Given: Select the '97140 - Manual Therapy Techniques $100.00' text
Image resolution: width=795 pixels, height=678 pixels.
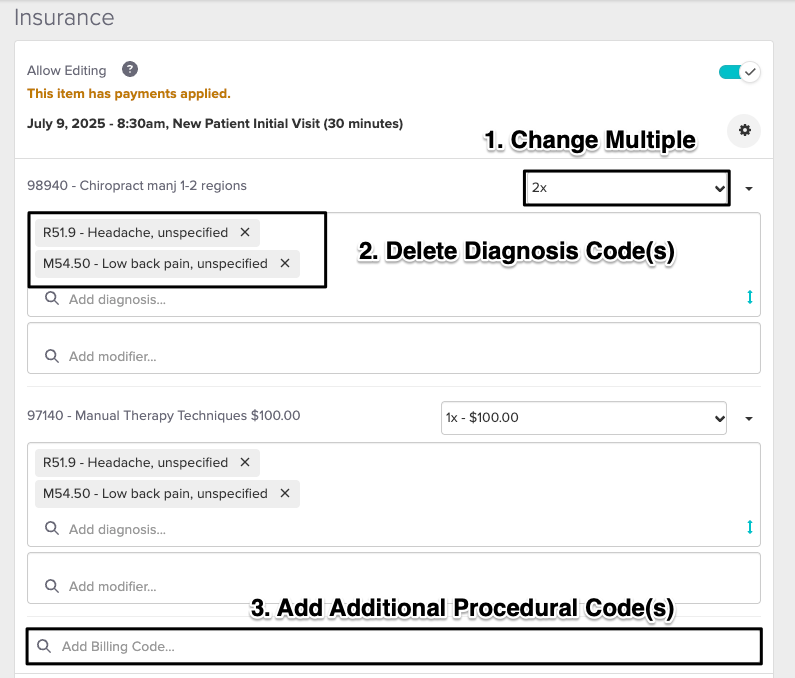Looking at the screenshot, I should coord(164,416).
